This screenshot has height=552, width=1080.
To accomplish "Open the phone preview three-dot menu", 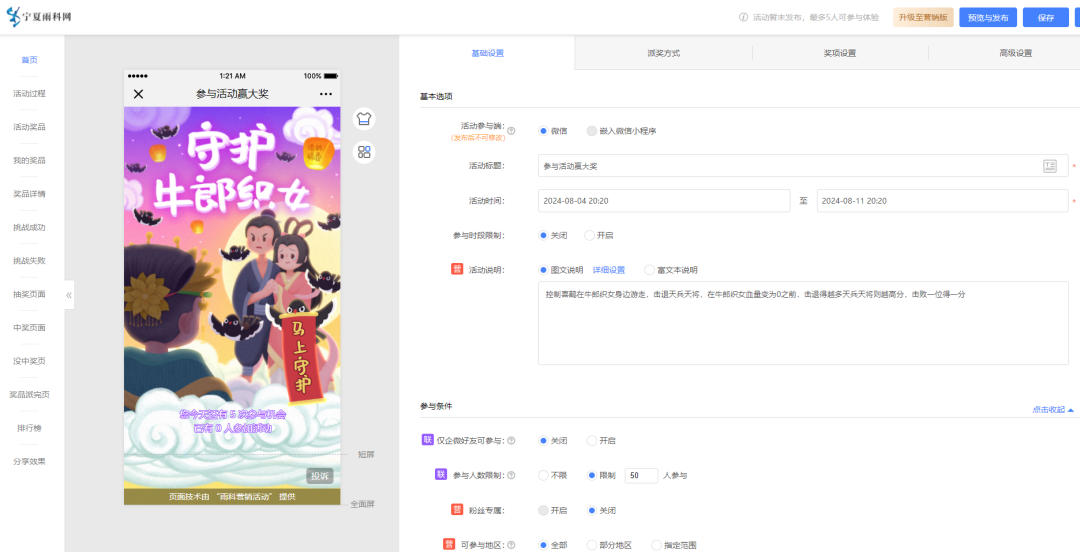I will click(x=326, y=94).
